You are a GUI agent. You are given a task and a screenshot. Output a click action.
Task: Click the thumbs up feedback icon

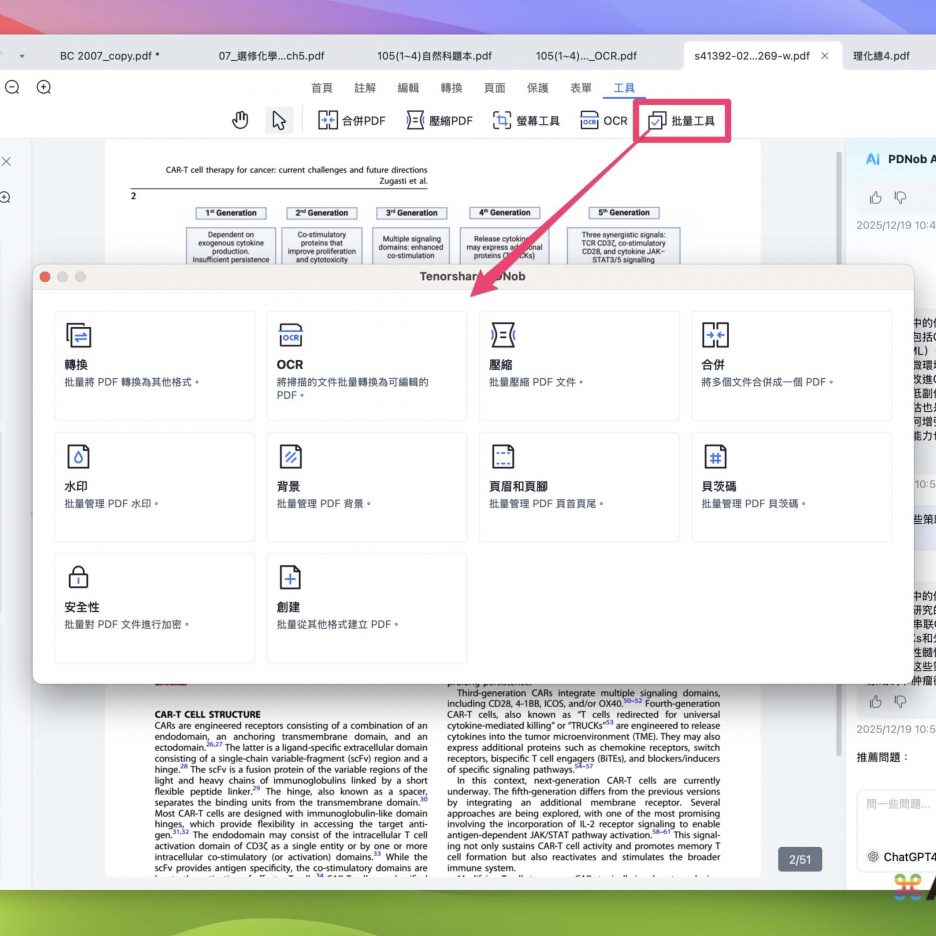point(876,197)
